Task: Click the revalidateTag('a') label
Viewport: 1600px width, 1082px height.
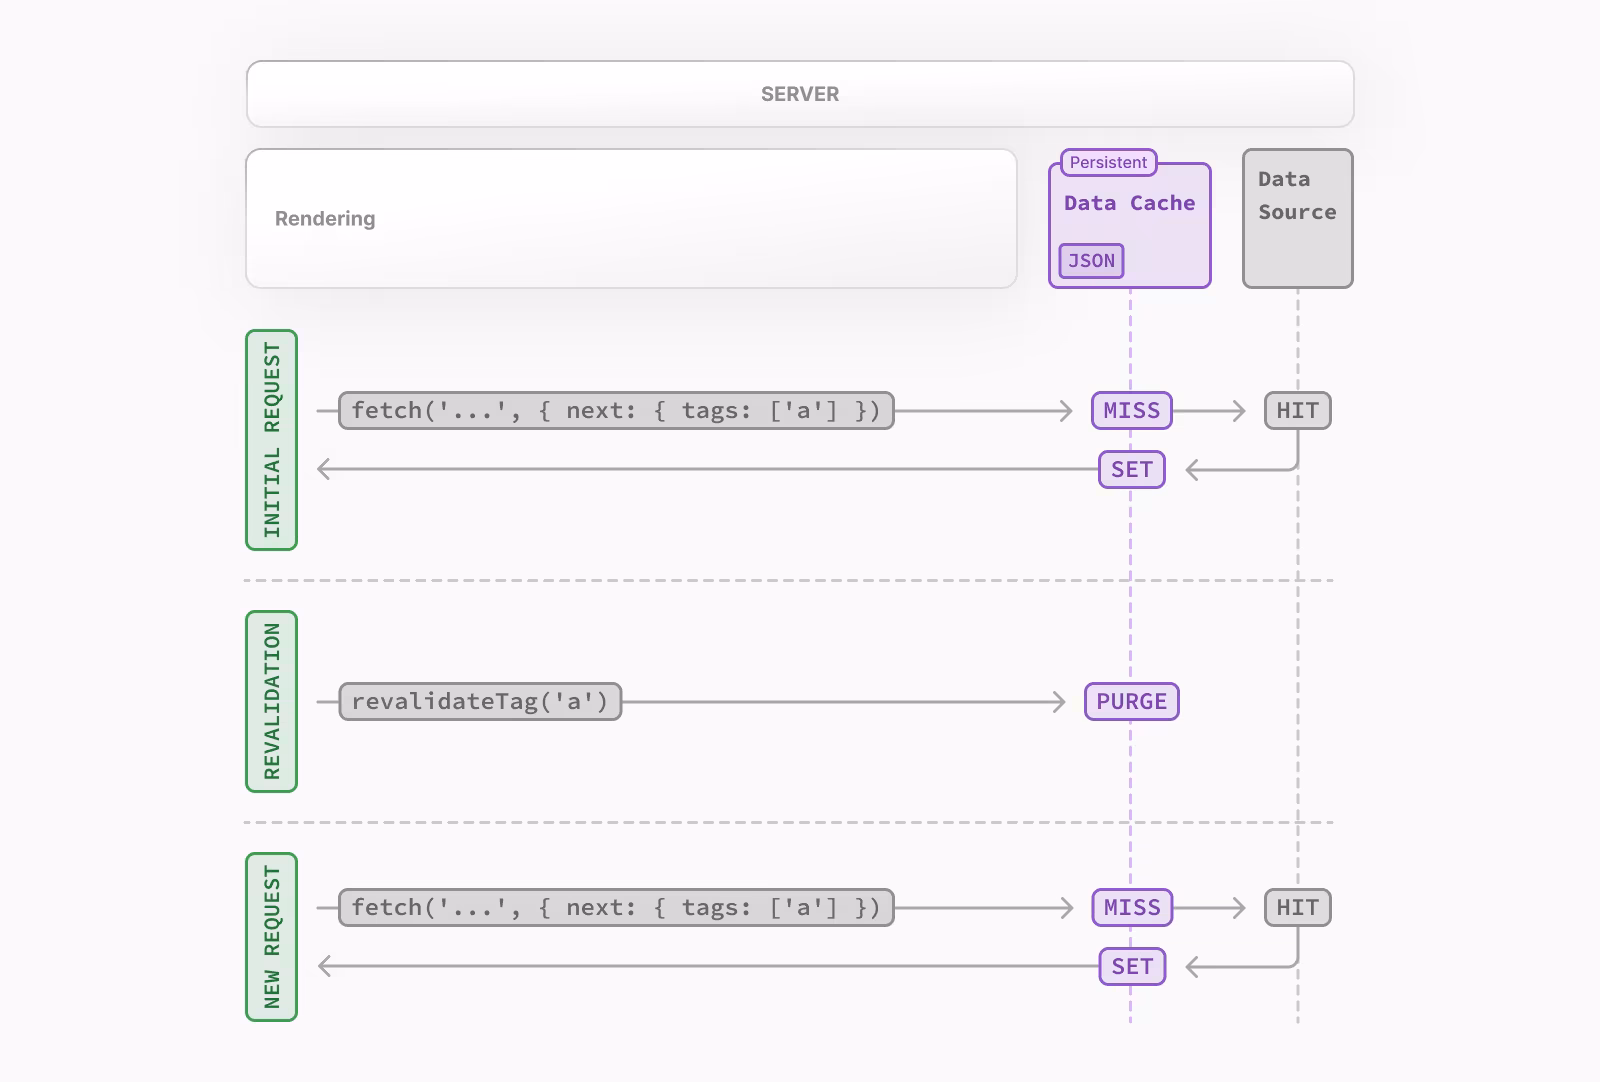Action: pyautogui.click(x=480, y=701)
